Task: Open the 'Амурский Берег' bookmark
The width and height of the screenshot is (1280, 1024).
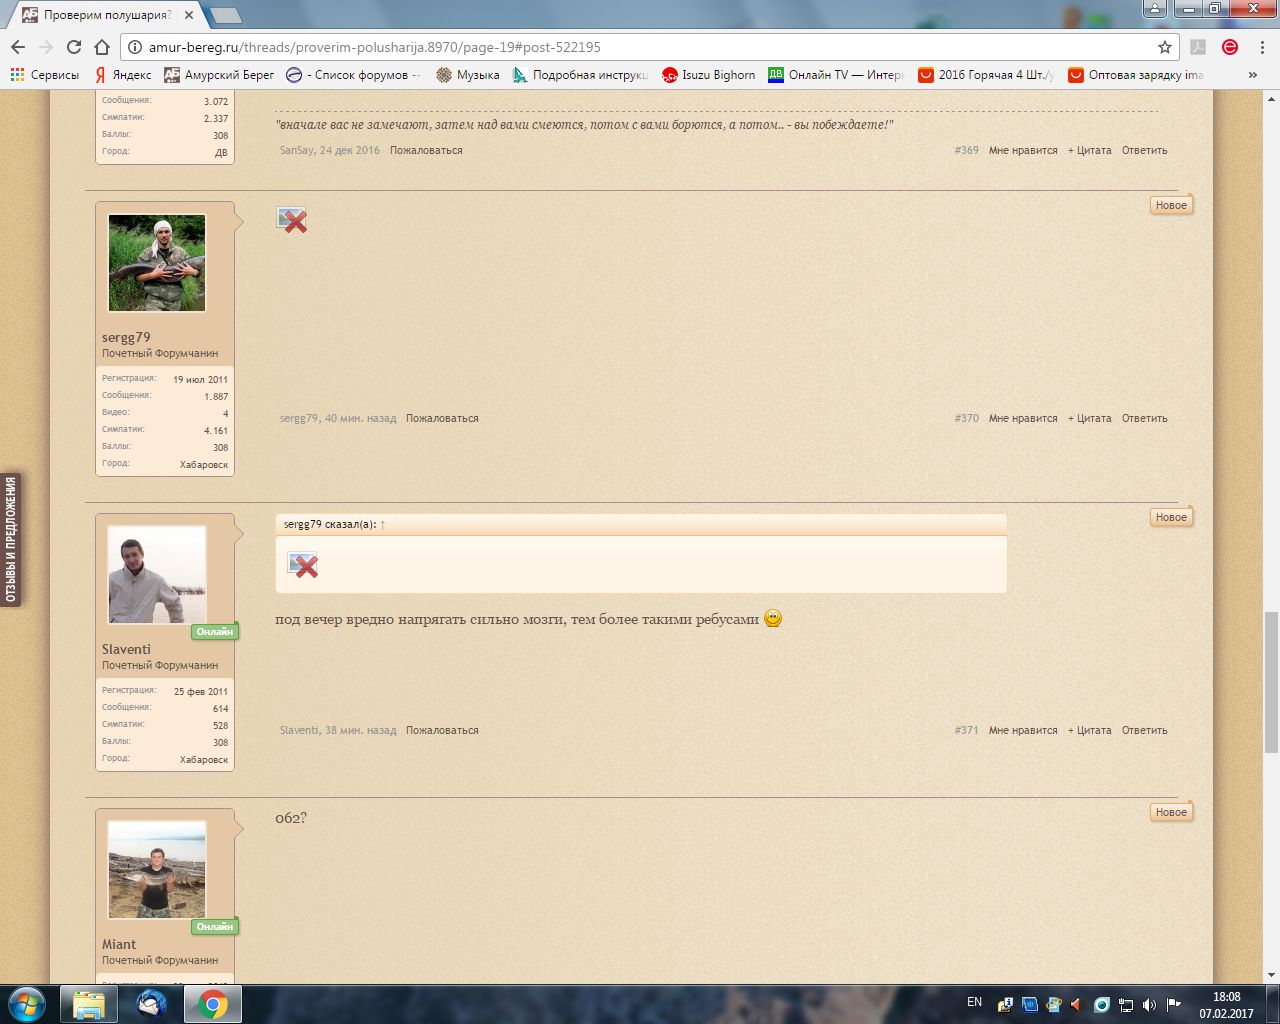Action: tap(219, 75)
